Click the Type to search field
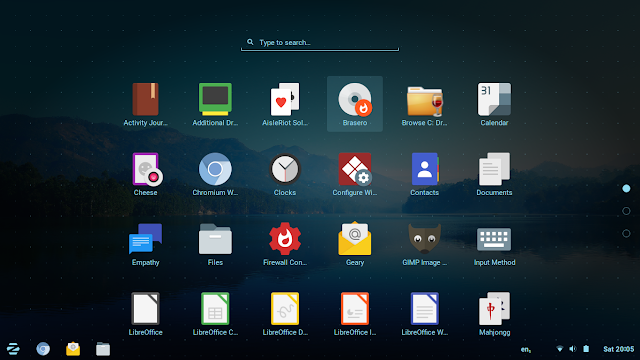 [x=320, y=42]
